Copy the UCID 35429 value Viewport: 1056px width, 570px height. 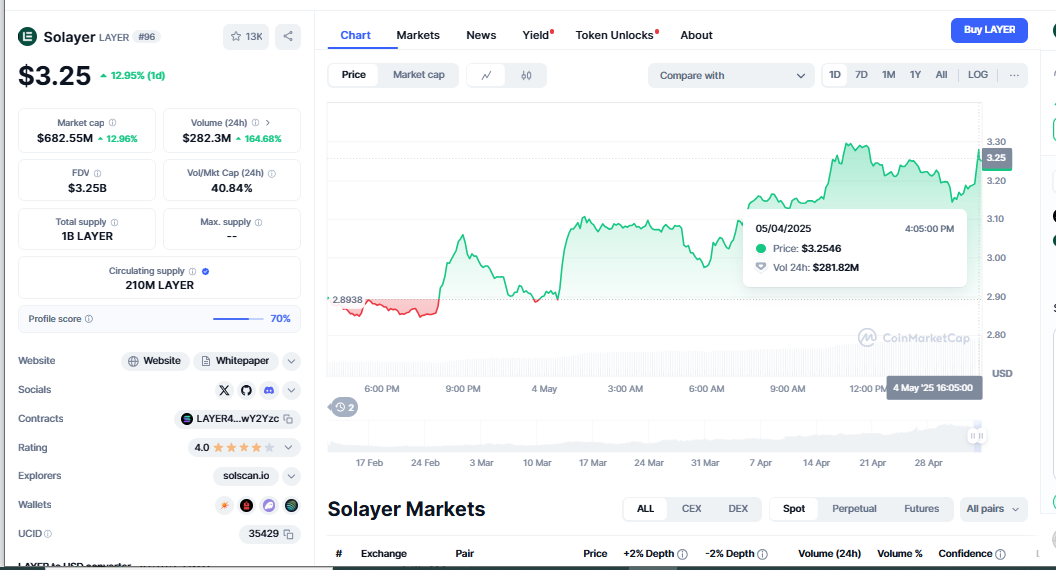(288, 534)
